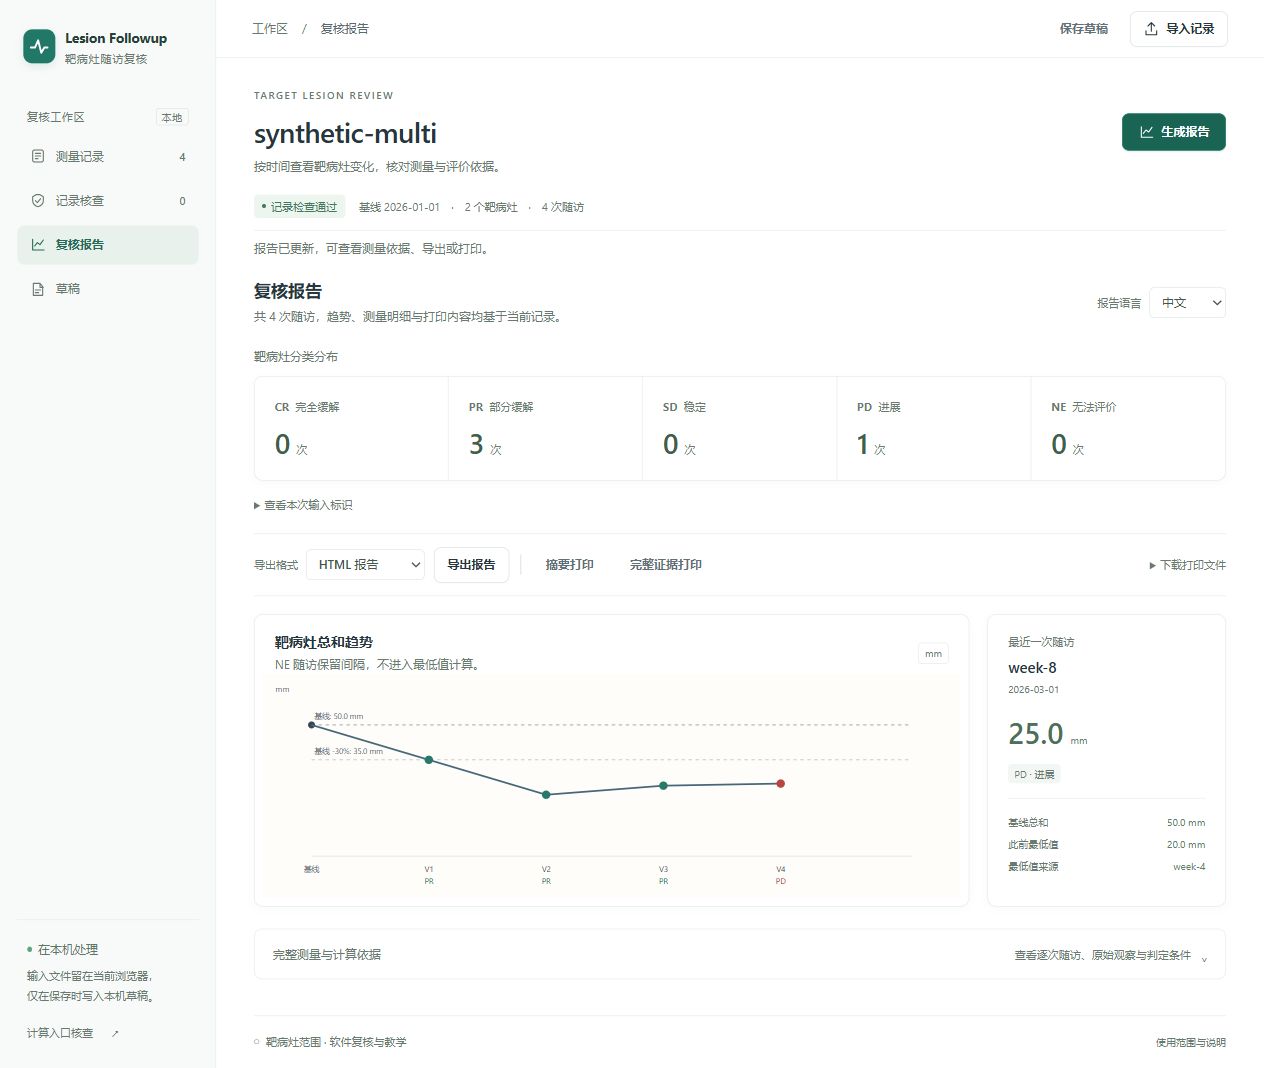The height and width of the screenshot is (1068, 1264).
Task: Click the PD · 进展 badge in latest visit
Action: click(x=1034, y=775)
